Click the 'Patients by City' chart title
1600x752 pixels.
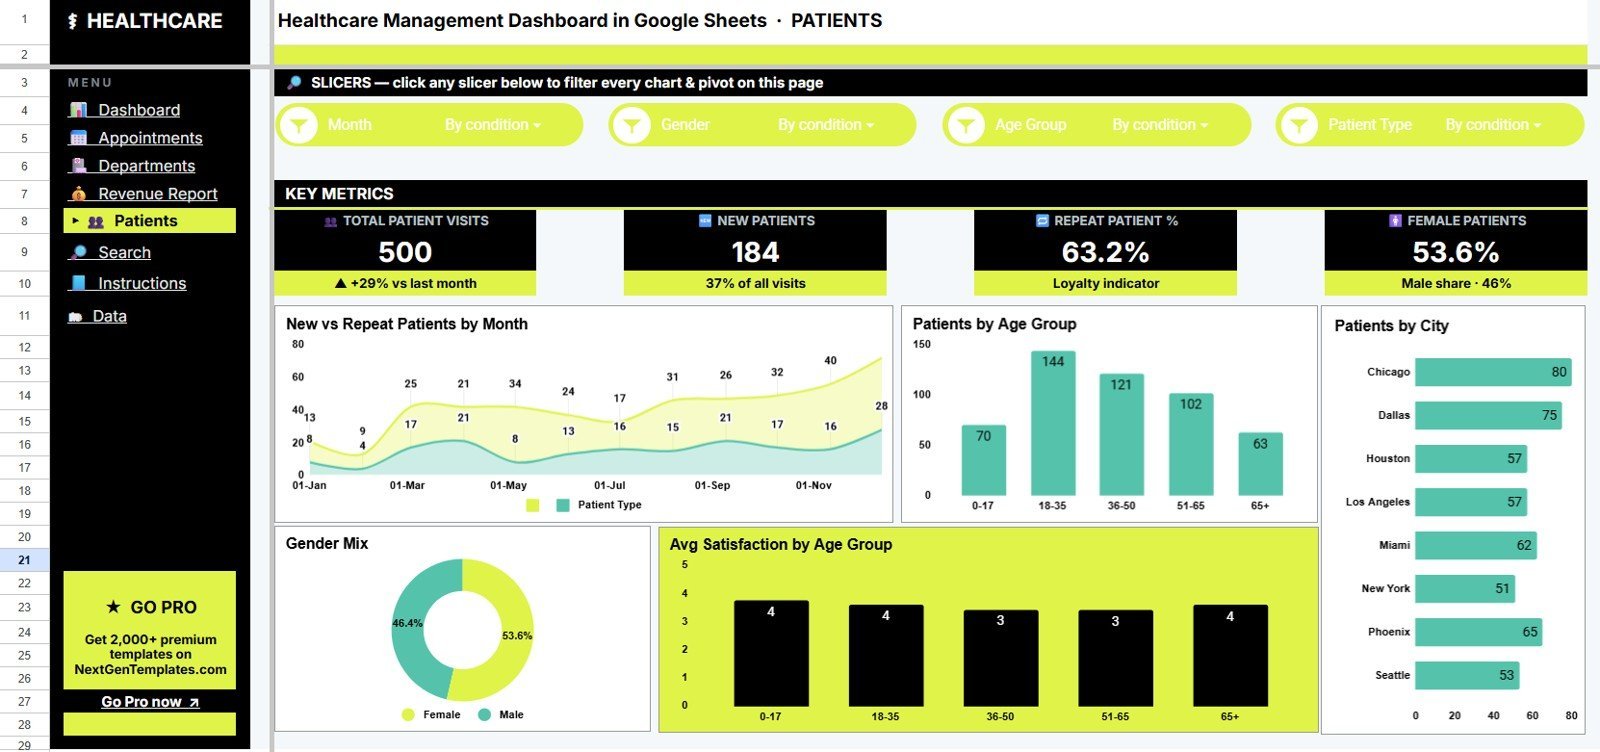[1391, 326]
